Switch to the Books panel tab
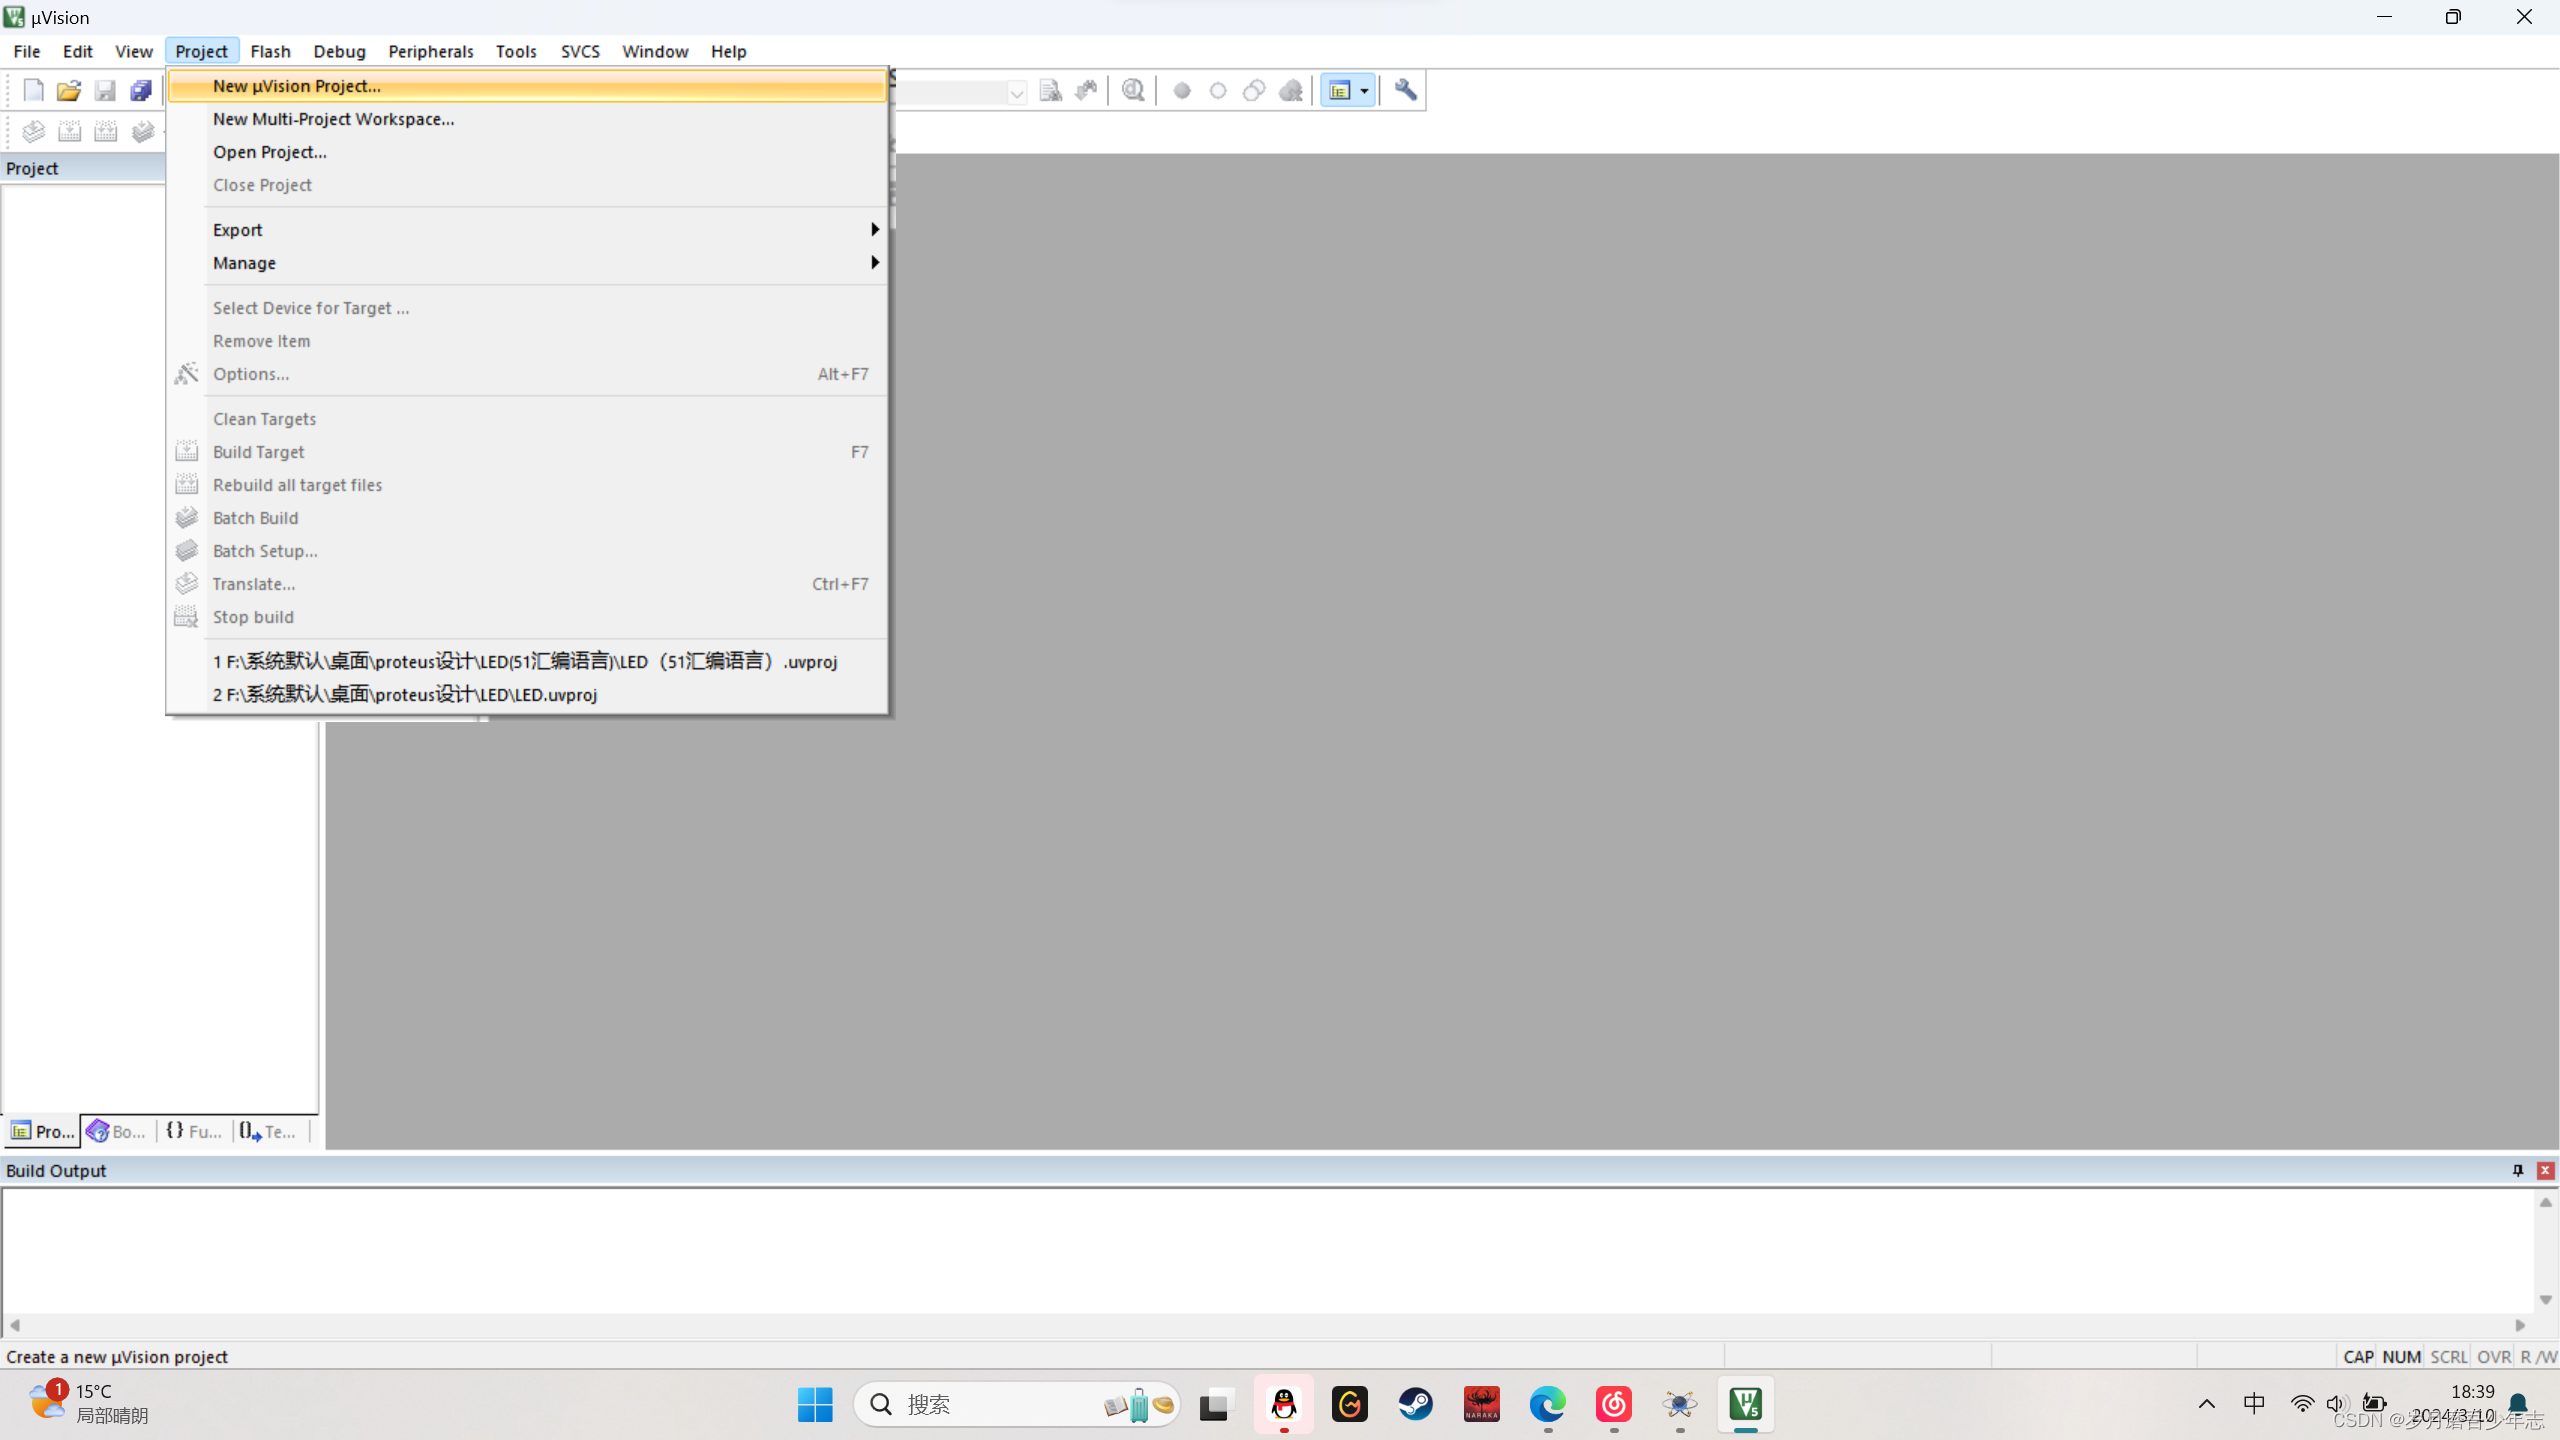This screenshot has width=2560, height=1440. pyautogui.click(x=117, y=1131)
